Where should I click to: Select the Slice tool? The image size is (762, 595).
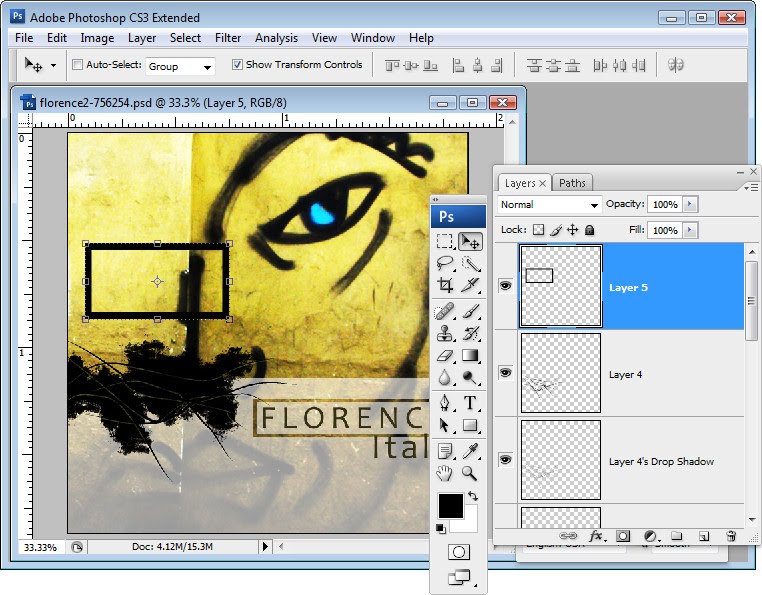pos(470,285)
